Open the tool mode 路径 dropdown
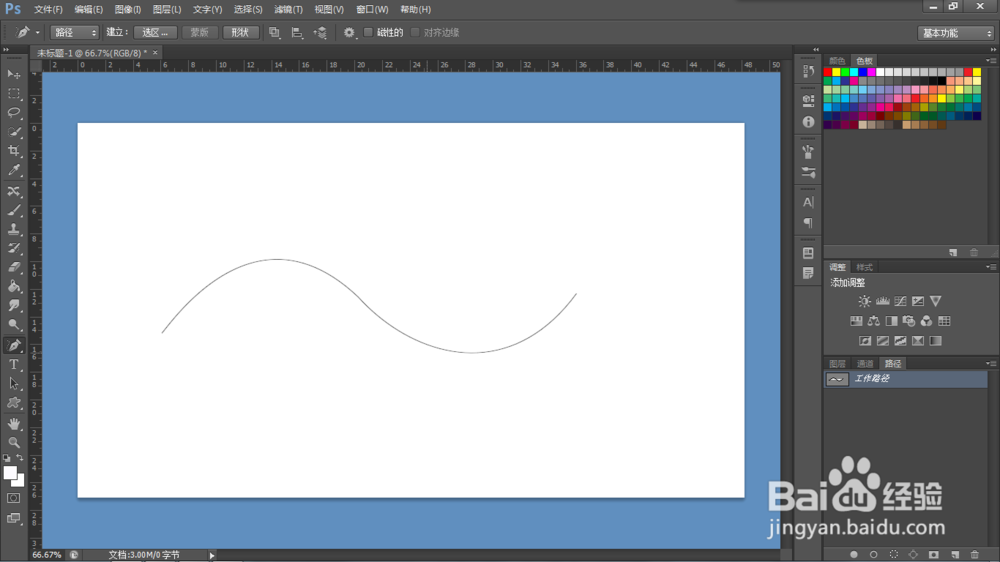 point(75,33)
